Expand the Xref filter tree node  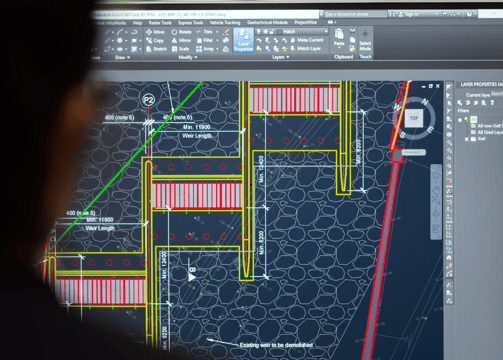coord(466,139)
